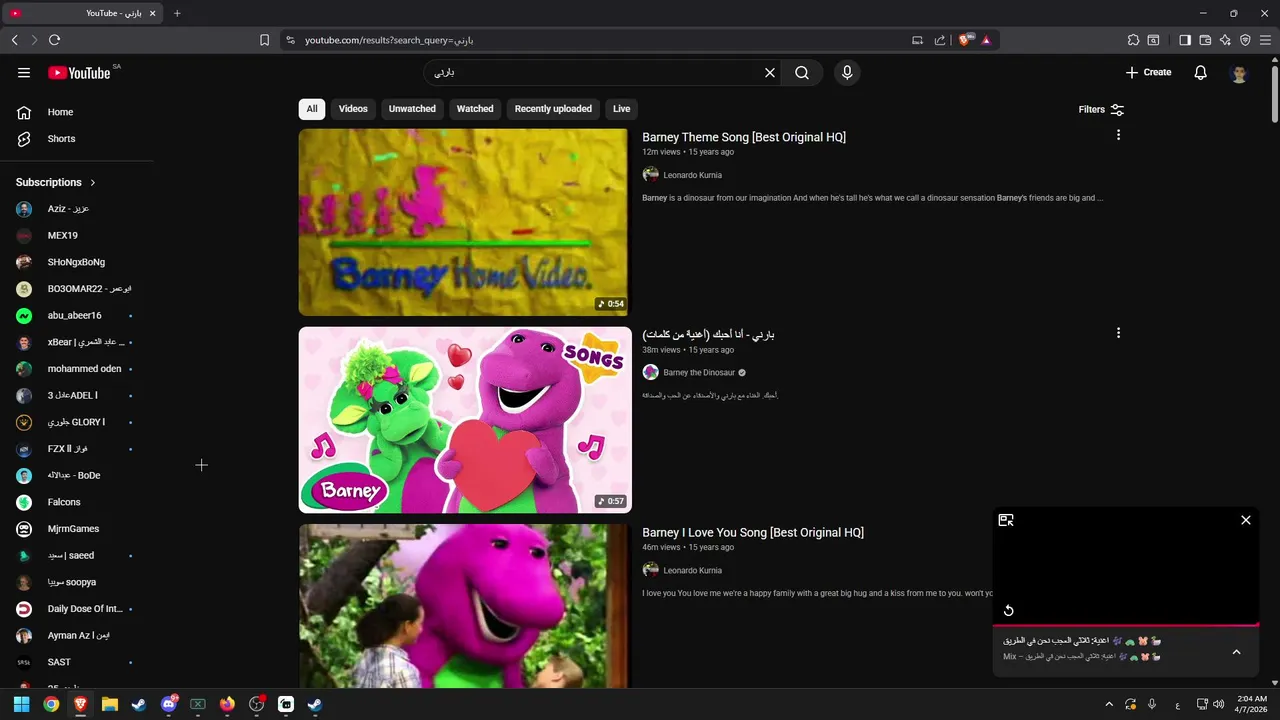Select the Watched filter chip
This screenshot has width=1280, height=720.
(x=475, y=109)
